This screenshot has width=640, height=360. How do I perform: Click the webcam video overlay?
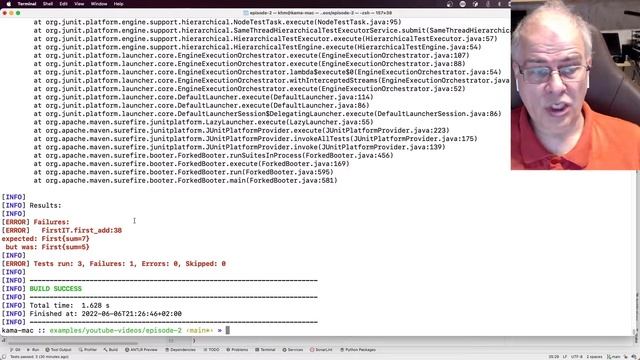(575, 85)
